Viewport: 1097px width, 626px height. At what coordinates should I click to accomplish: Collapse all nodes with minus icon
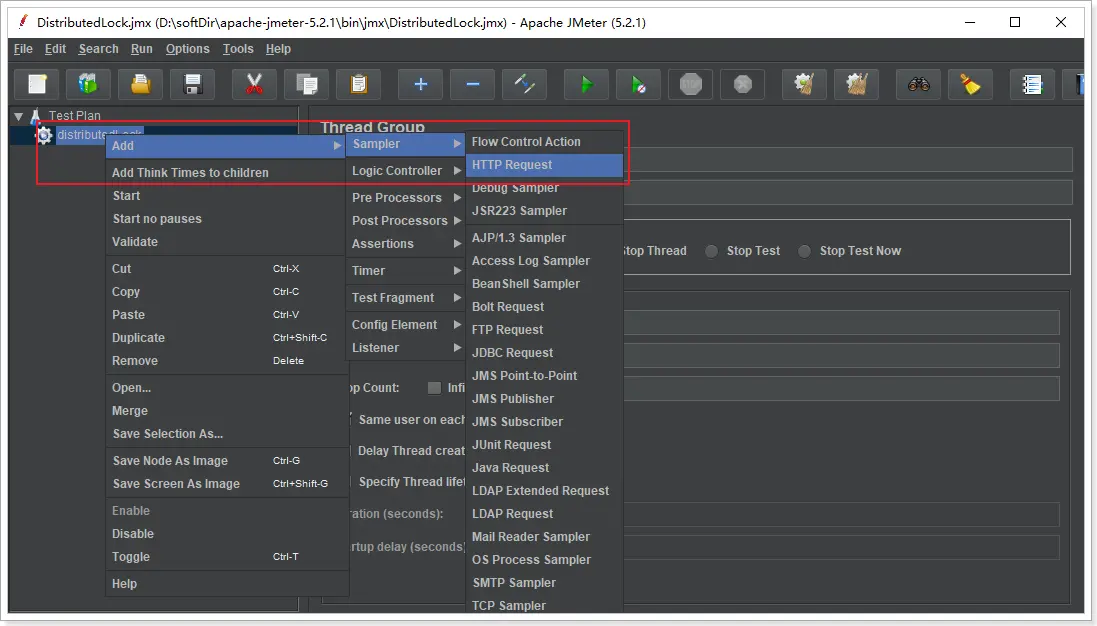point(472,85)
